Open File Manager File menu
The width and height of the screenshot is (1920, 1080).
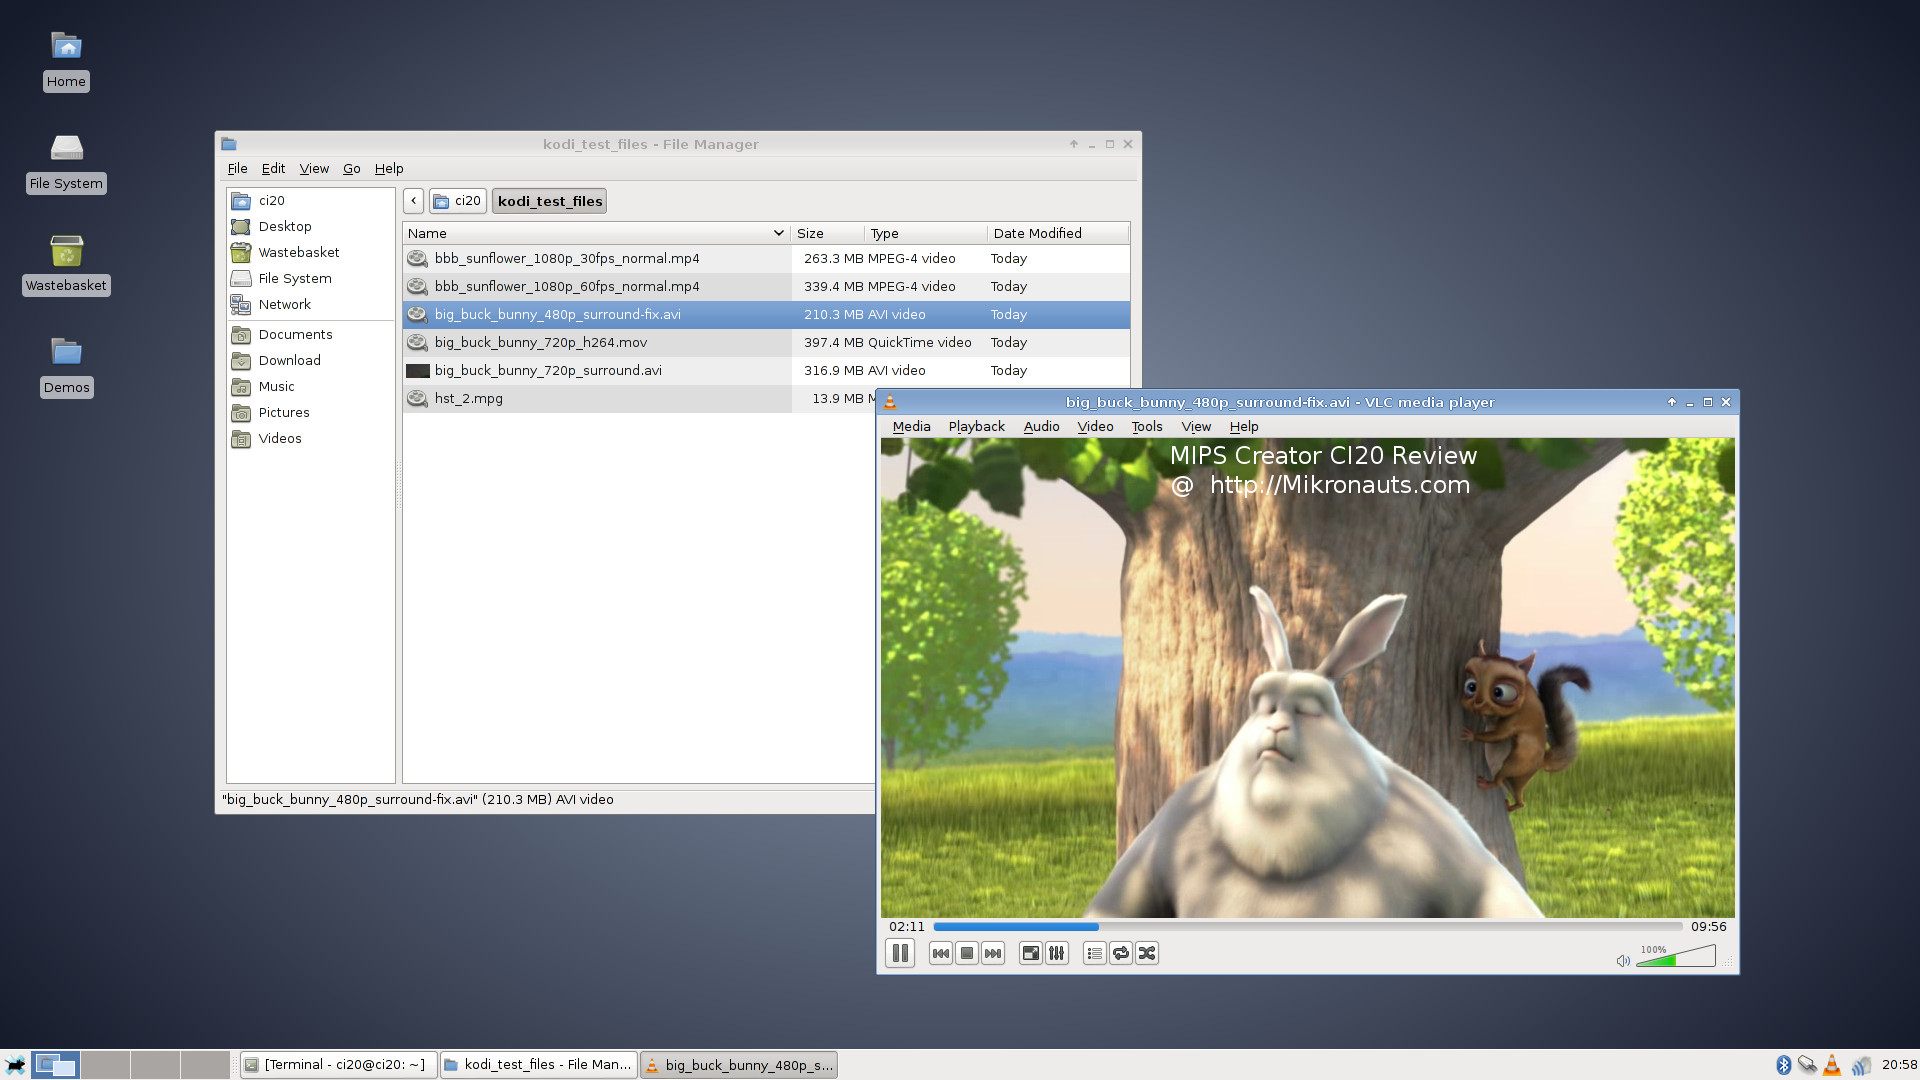(x=237, y=169)
